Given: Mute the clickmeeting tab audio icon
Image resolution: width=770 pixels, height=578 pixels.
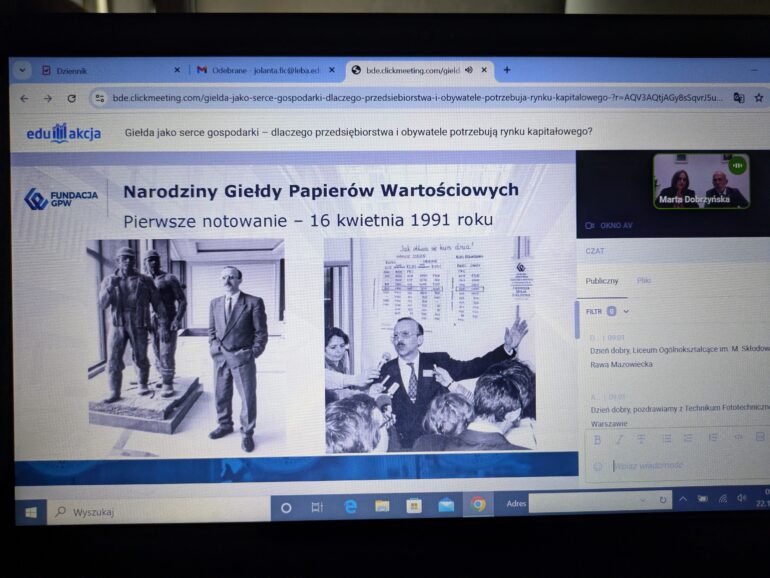Looking at the screenshot, I should click(469, 70).
